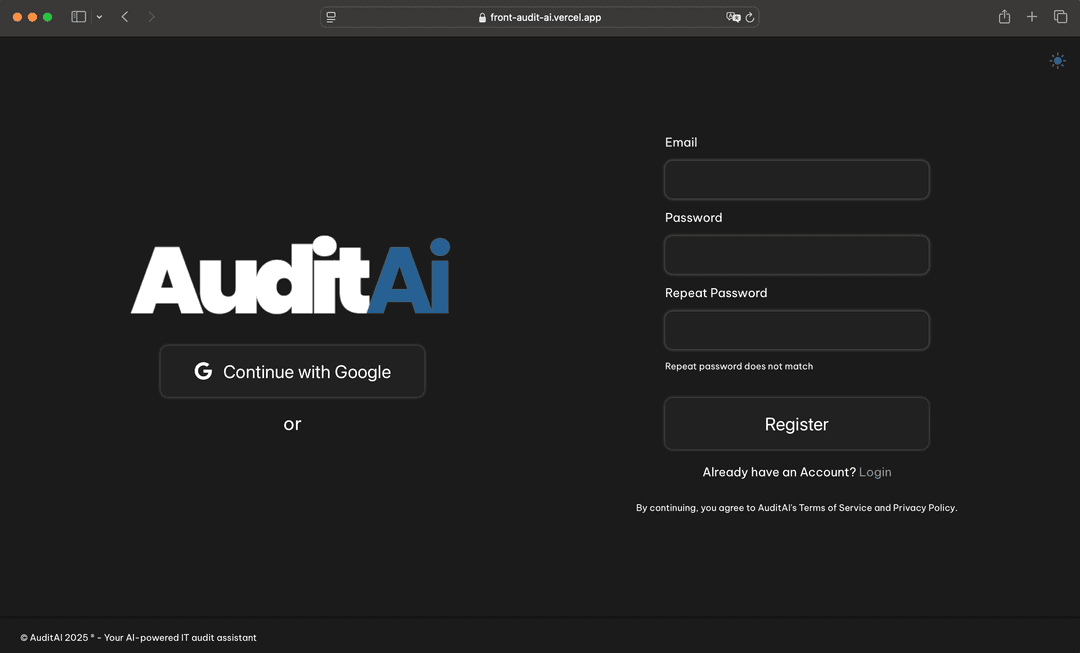The image size is (1080, 653).
Task: Click the page format icon left of address bar
Action: pyautogui.click(x=330, y=16)
